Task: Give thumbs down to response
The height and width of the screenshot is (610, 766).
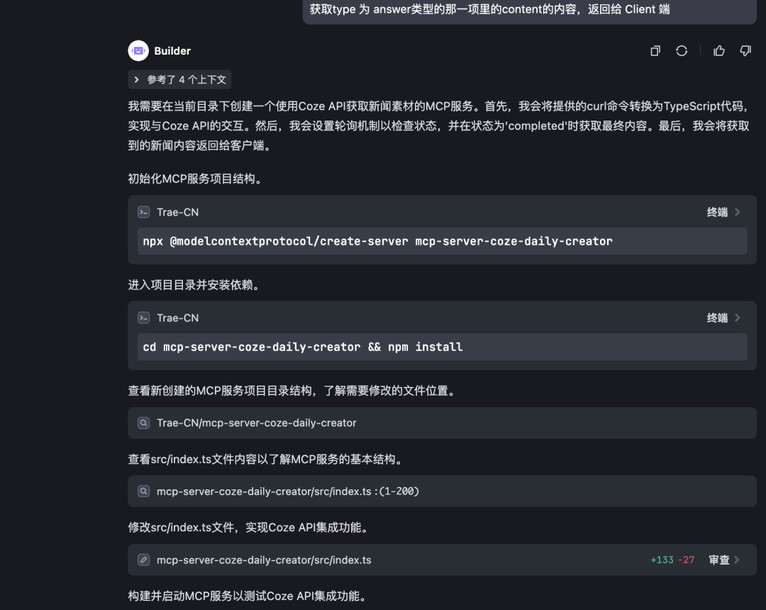Action: [745, 51]
